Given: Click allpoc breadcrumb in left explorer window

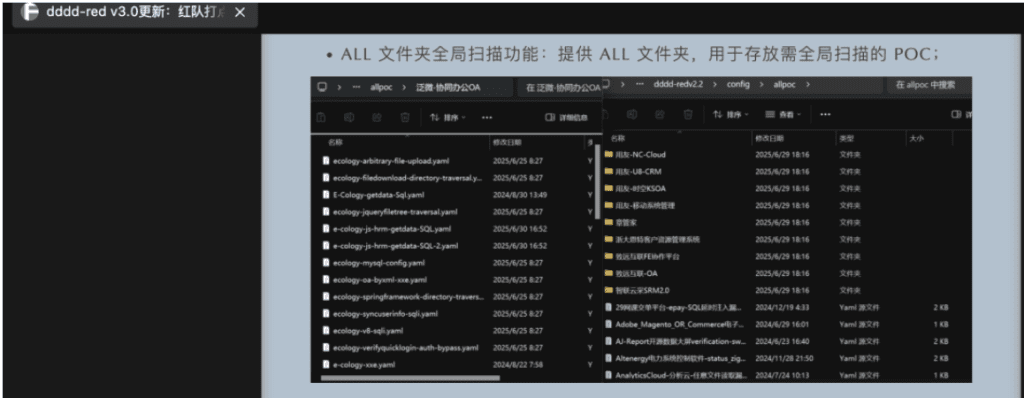Looking at the screenshot, I should tap(381, 88).
